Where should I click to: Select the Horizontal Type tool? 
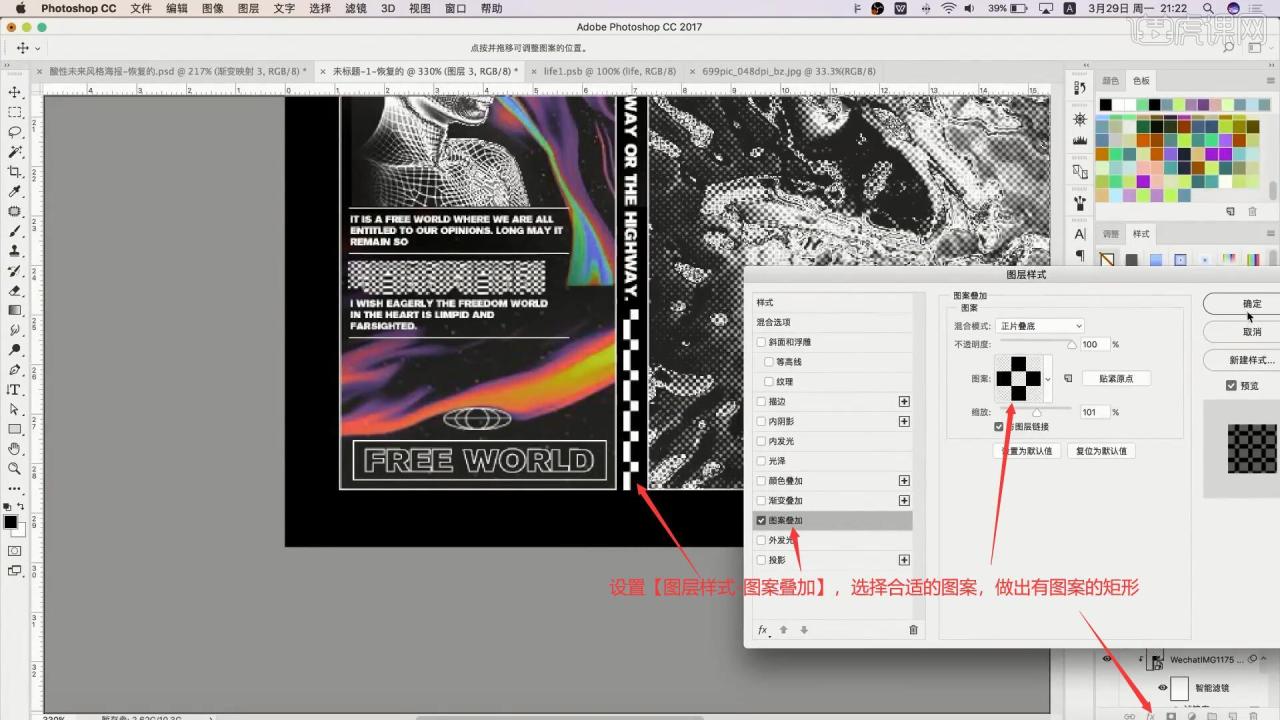[15, 389]
